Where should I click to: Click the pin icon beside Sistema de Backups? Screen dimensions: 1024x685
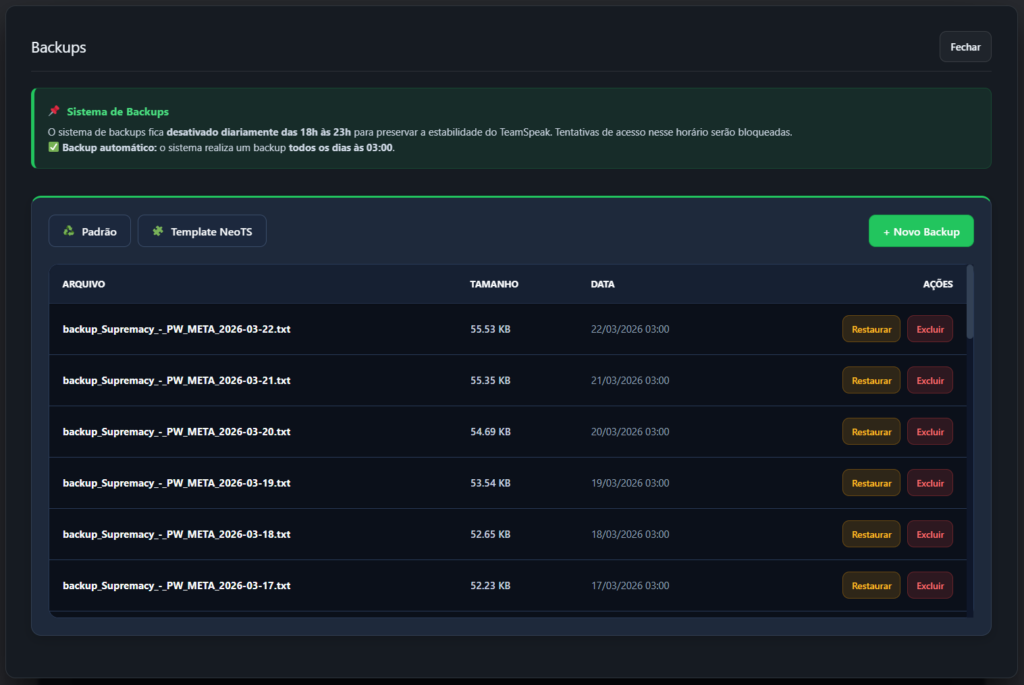tap(55, 111)
